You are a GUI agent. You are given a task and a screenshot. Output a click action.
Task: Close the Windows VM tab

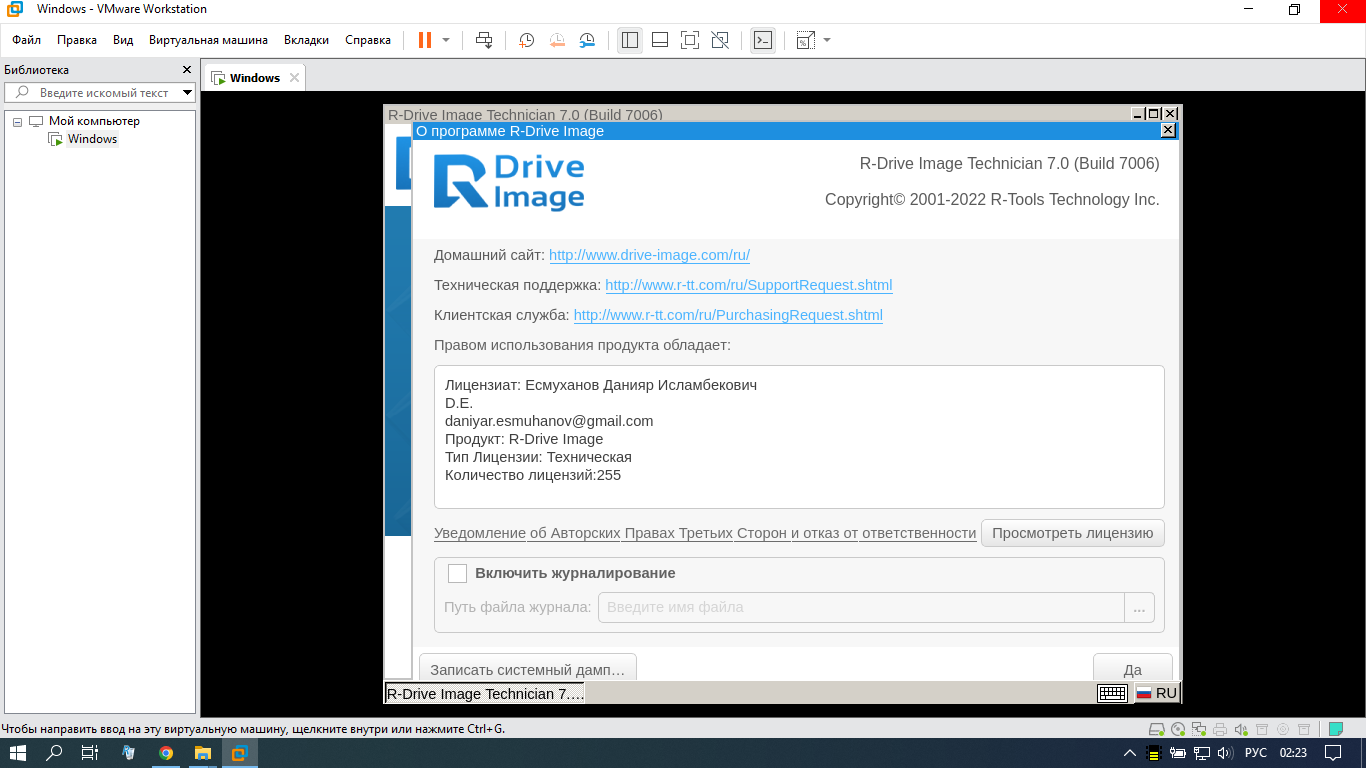[x=294, y=78]
